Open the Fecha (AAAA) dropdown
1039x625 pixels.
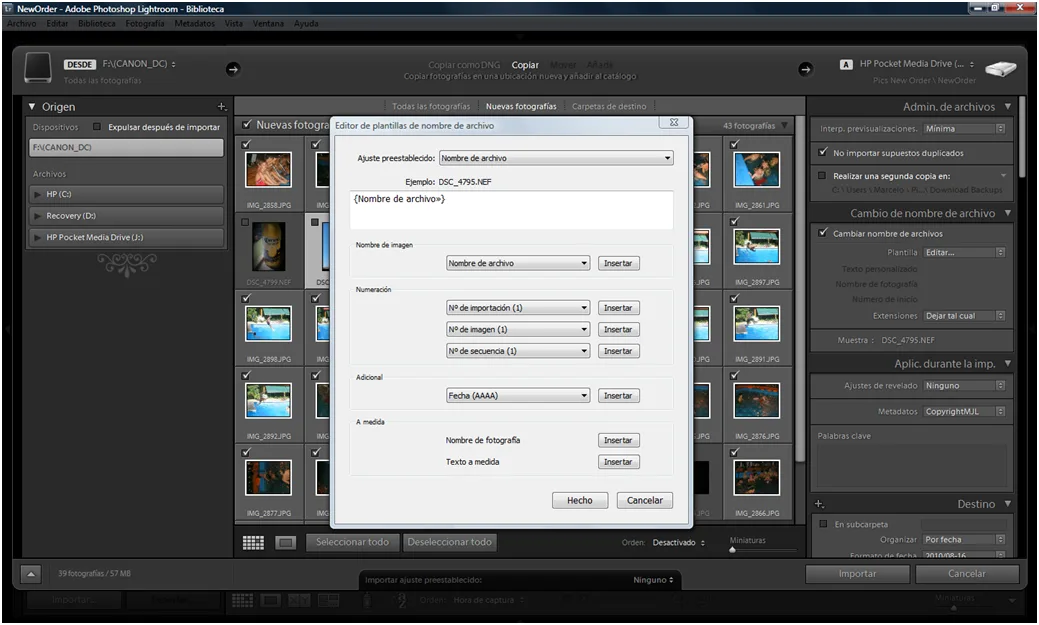point(517,395)
